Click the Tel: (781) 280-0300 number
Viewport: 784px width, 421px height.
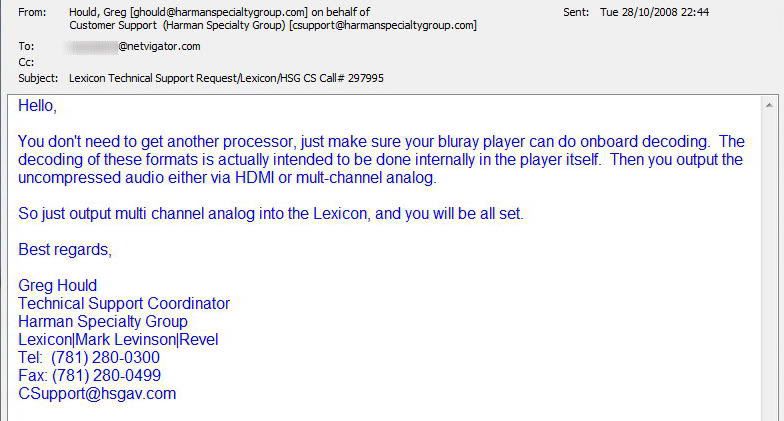pos(89,358)
